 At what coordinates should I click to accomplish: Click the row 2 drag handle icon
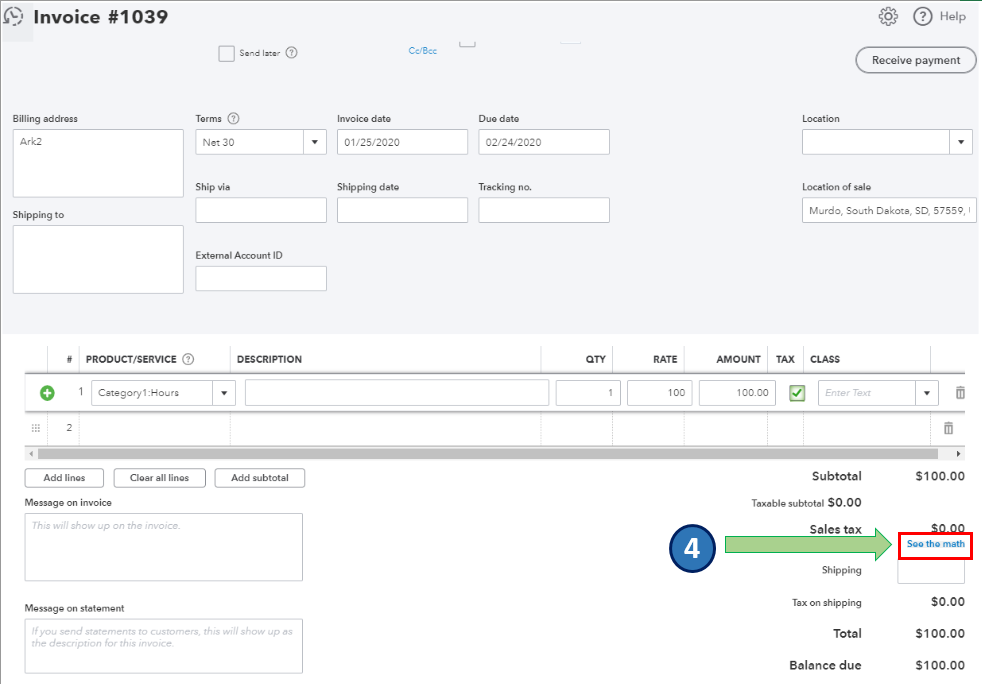(x=36, y=428)
